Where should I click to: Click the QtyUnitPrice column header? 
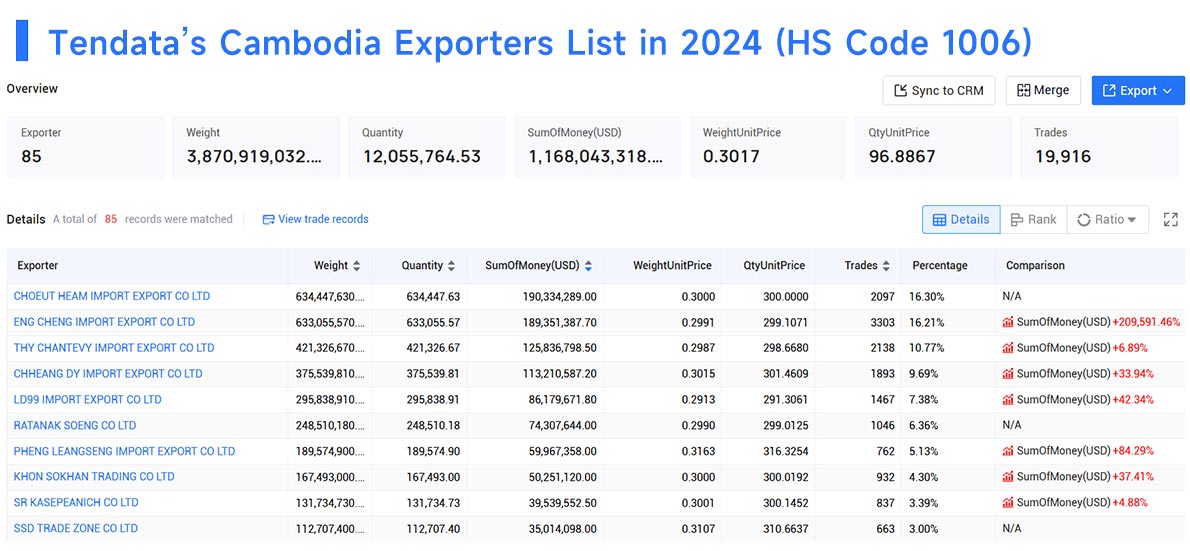pyautogui.click(x=774, y=266)
